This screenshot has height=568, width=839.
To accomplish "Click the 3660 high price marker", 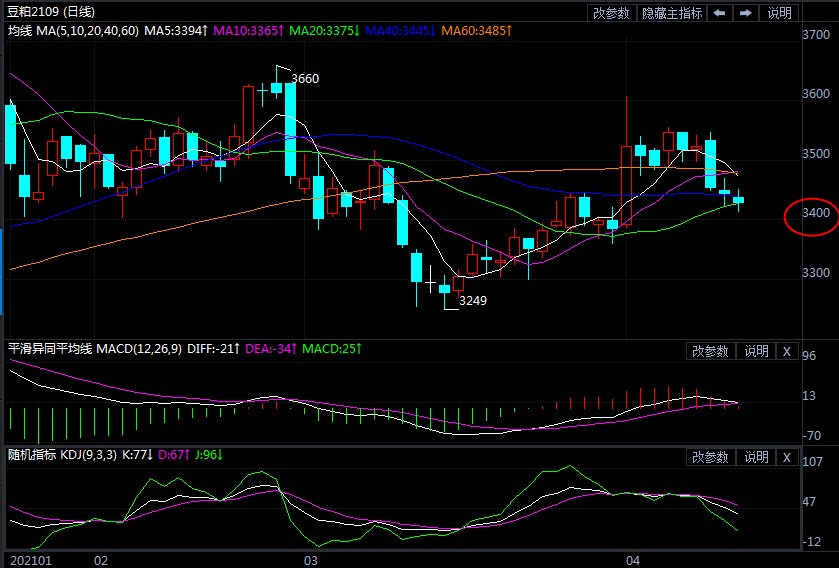I will pyautogui.click(x=304, y=78).
